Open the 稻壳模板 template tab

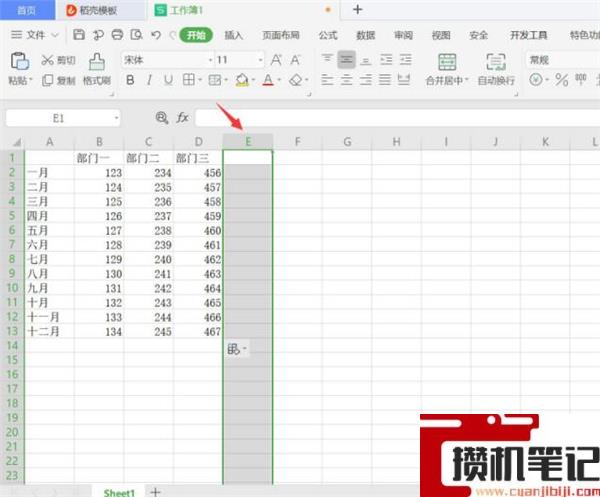[101, 10]
